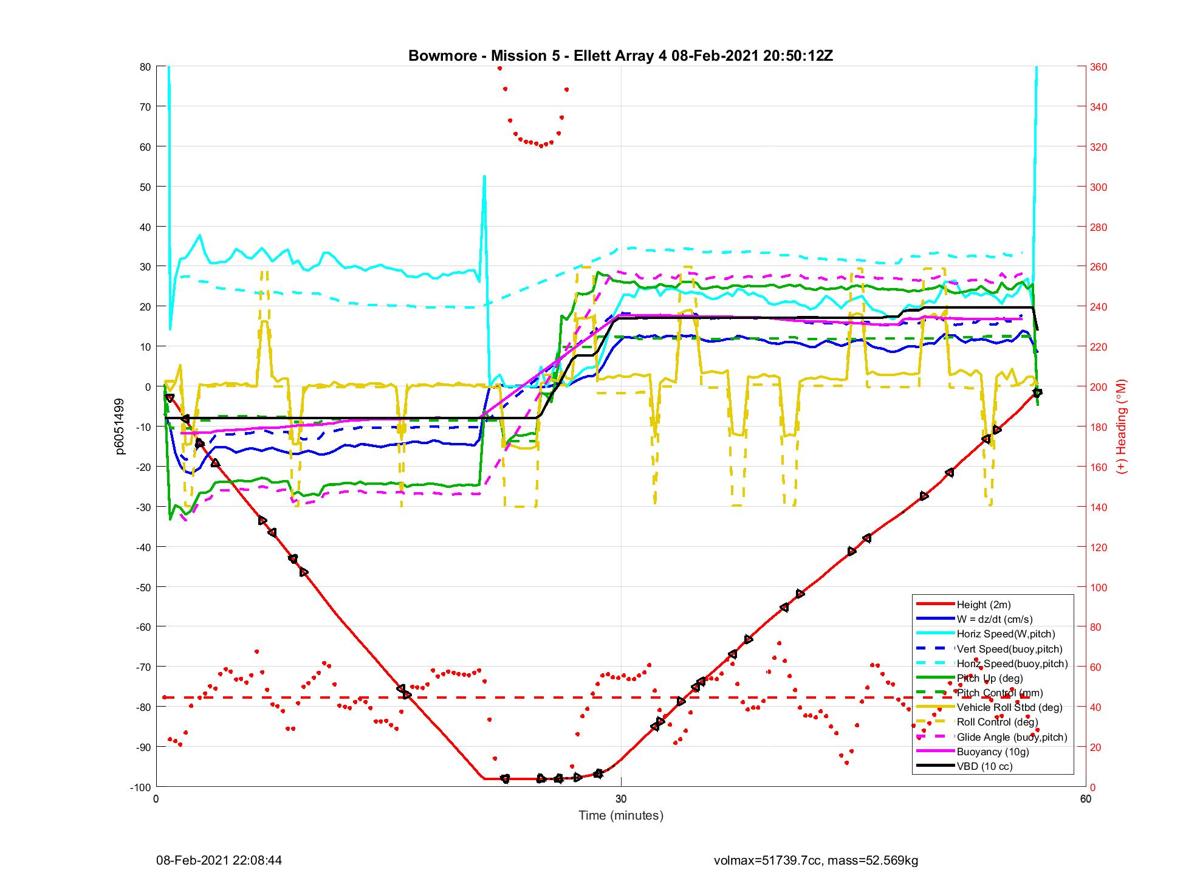1200x885 pixels.
Task: Click the right axis tick label '200'
Action: point(1099,387)
